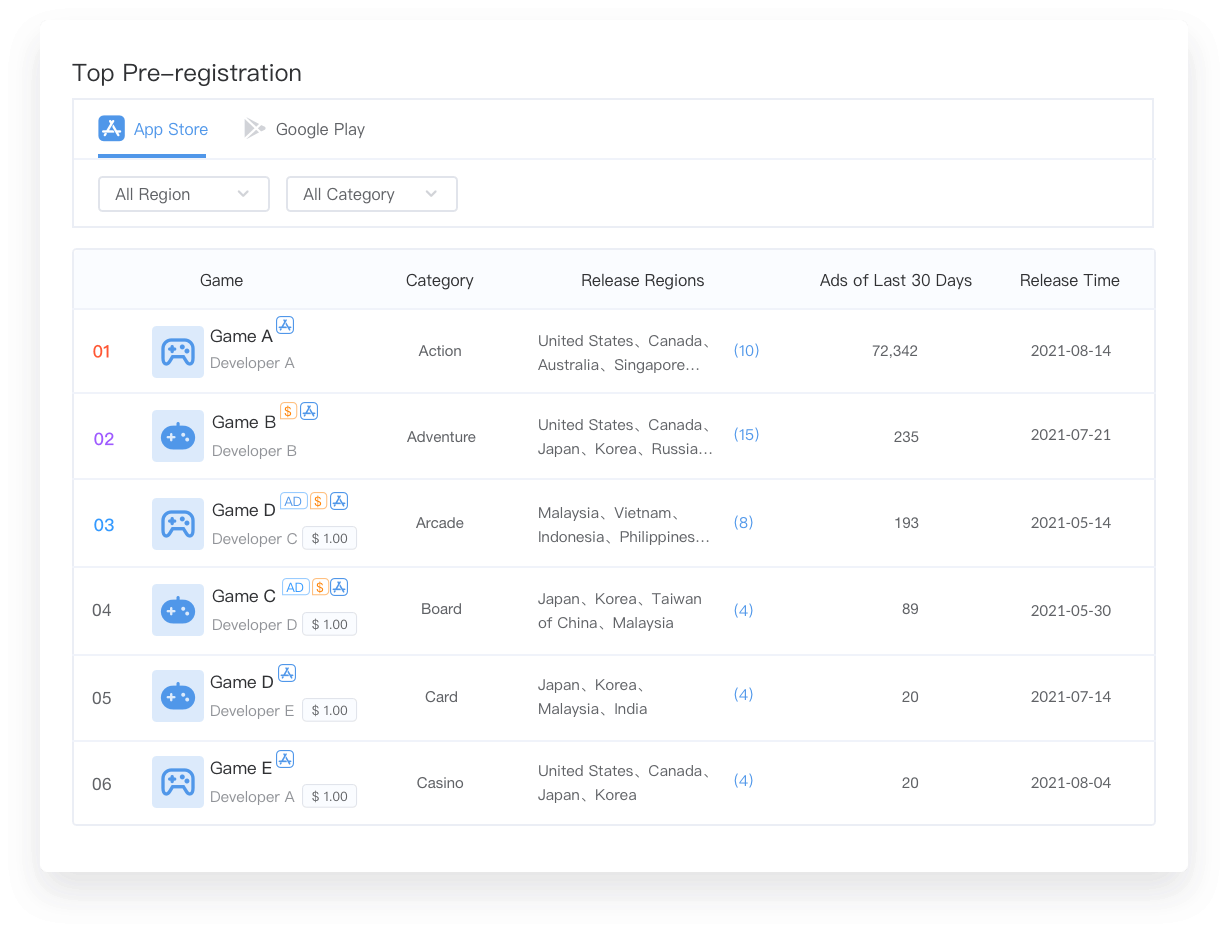Click the App Store badge next to Game A
This screenshot has height=932, width=1228.
coord(285,324)
